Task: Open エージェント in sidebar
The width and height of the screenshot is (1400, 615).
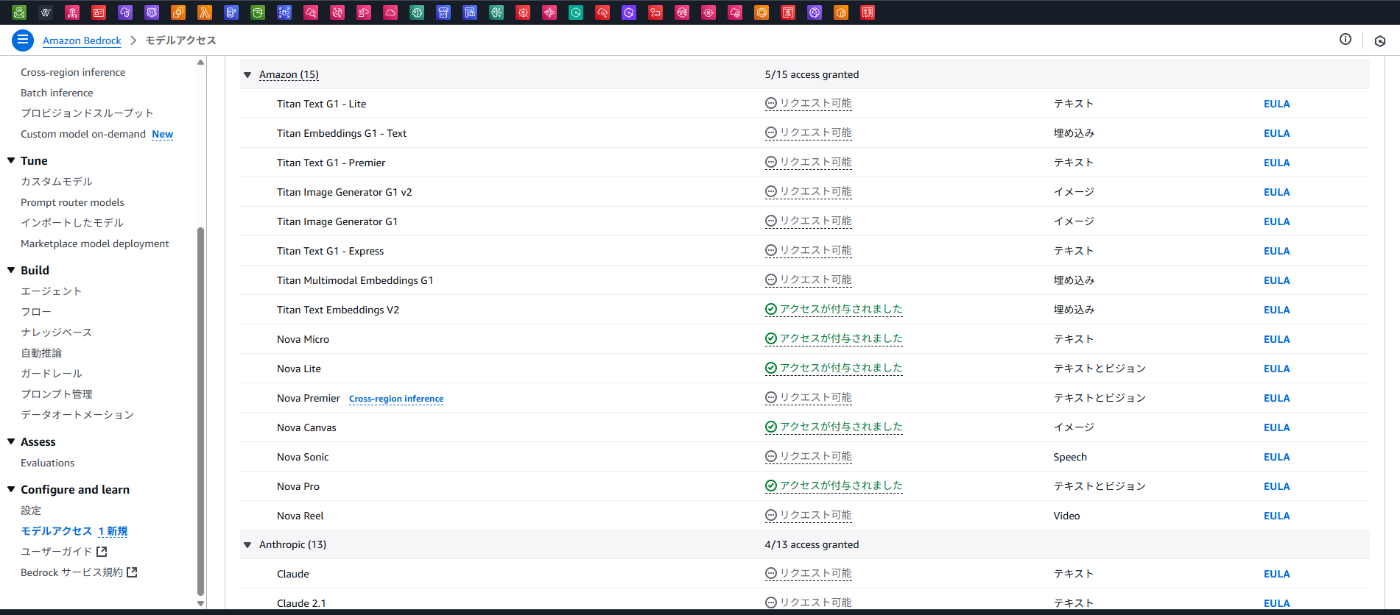Action: click(51, 291)
